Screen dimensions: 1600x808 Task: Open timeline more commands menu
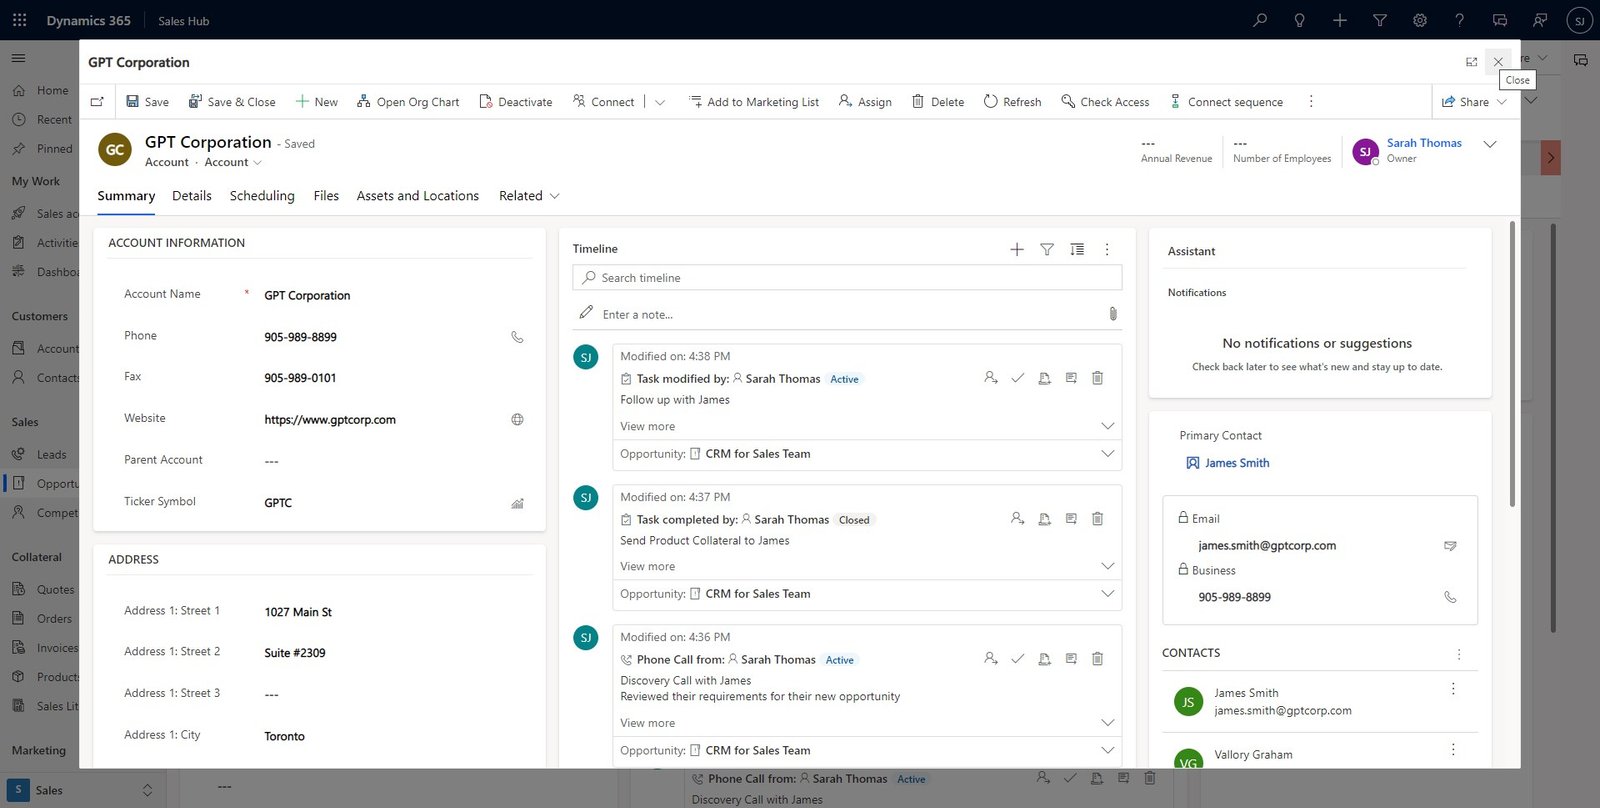pyautogui.click(x=1107, y=249)
